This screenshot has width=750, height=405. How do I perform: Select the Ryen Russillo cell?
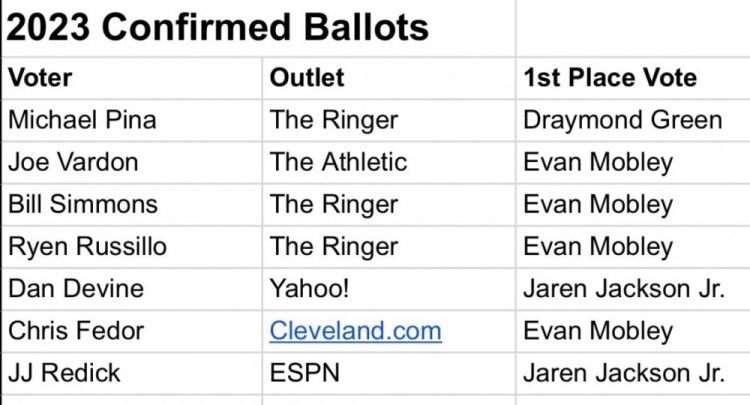click(x=132, y=247)
